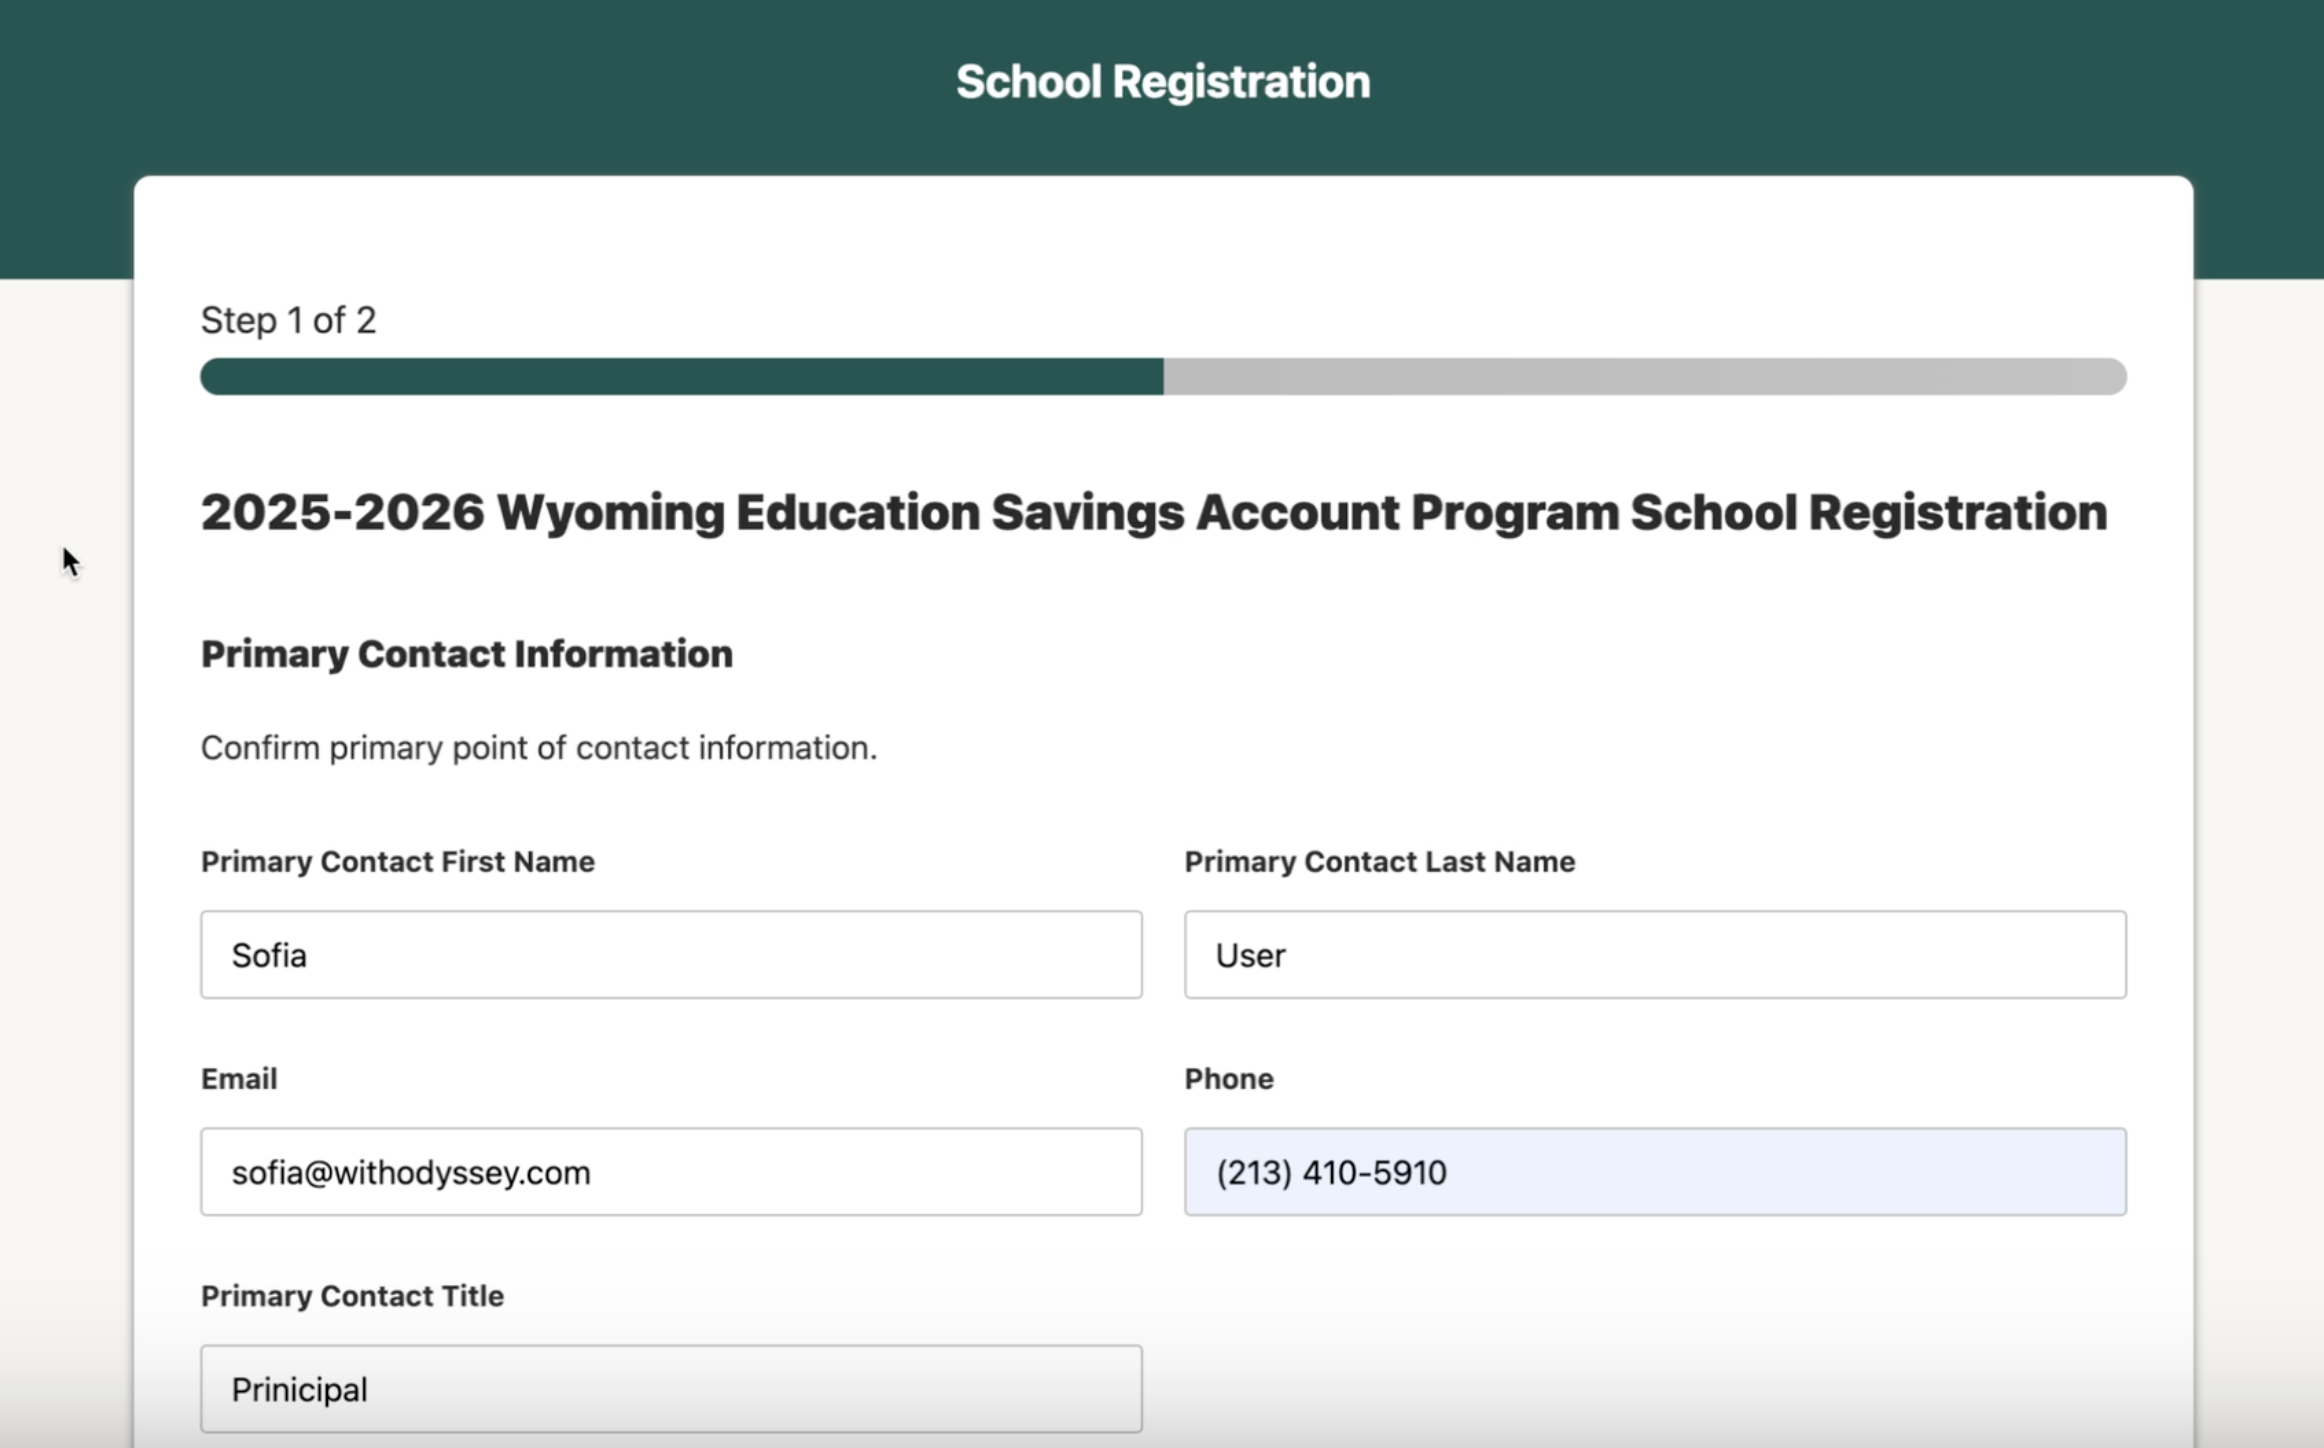
Task: Click the Step 1 of 2 progress bar
Action: point(1163,377)
